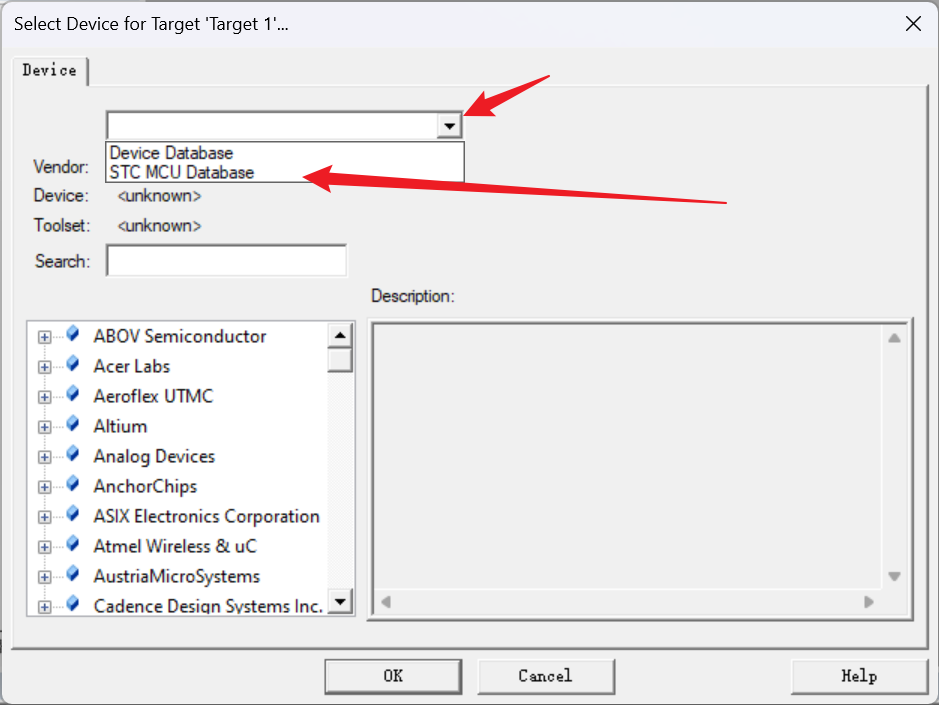Click the Atmel Wireless chip icon

pos(72,543)
